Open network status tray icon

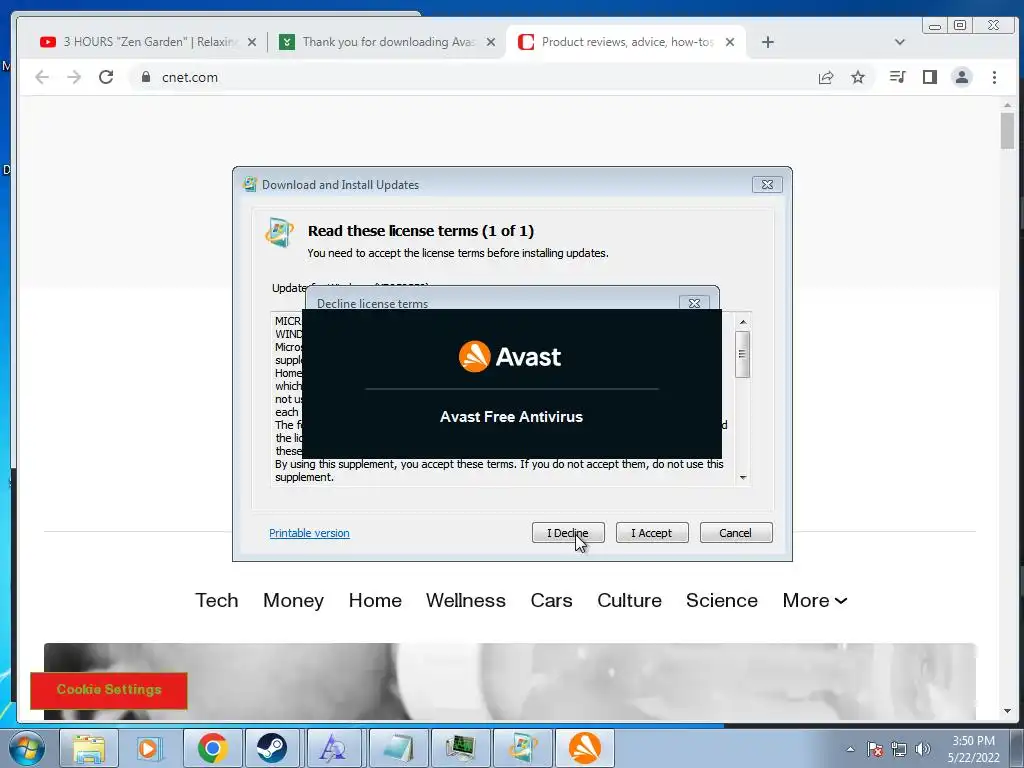(899, 749)
